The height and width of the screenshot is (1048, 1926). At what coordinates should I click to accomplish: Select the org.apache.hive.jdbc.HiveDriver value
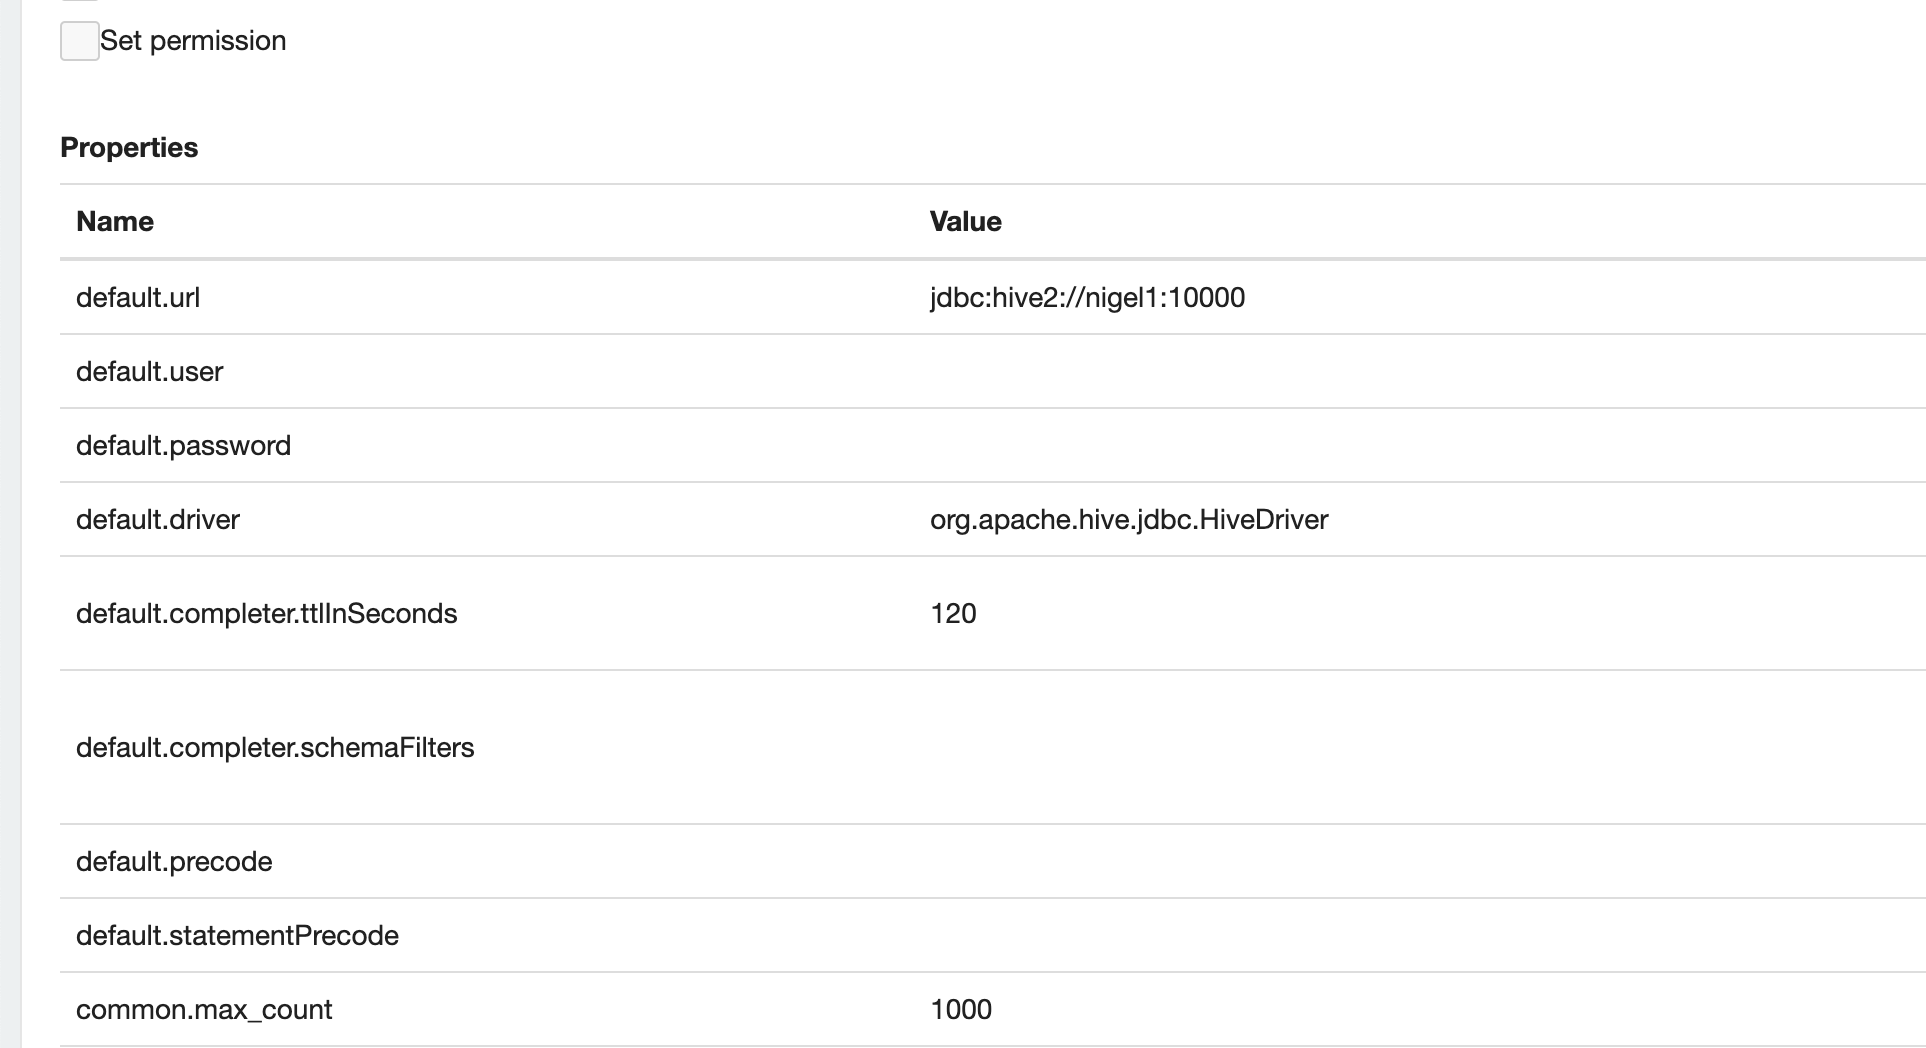coord(1129,519)
